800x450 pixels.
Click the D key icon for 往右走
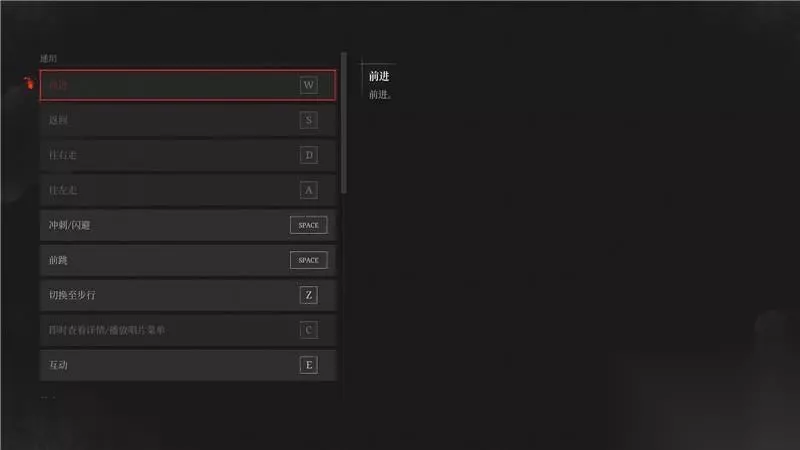[309, 155]
